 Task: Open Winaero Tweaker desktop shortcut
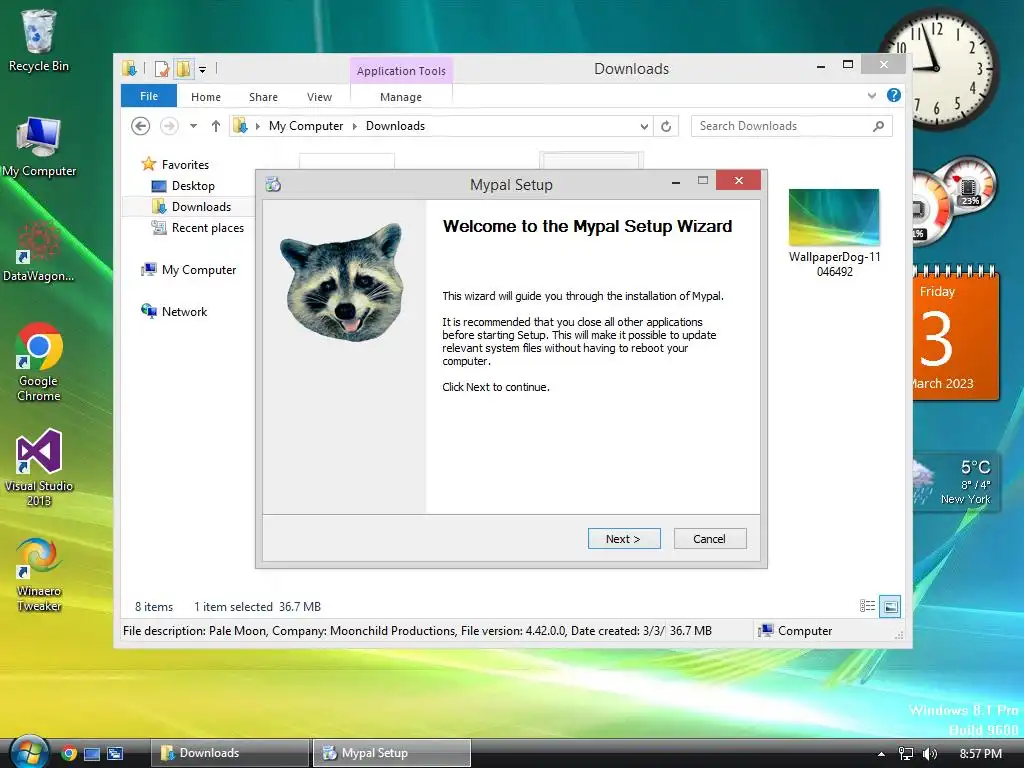39,575
